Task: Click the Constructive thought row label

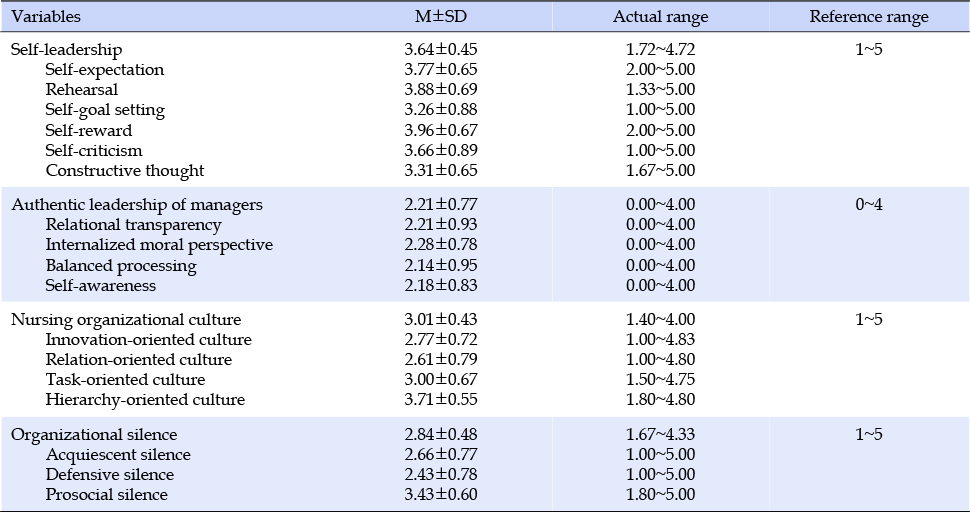Action: point(124,171)
